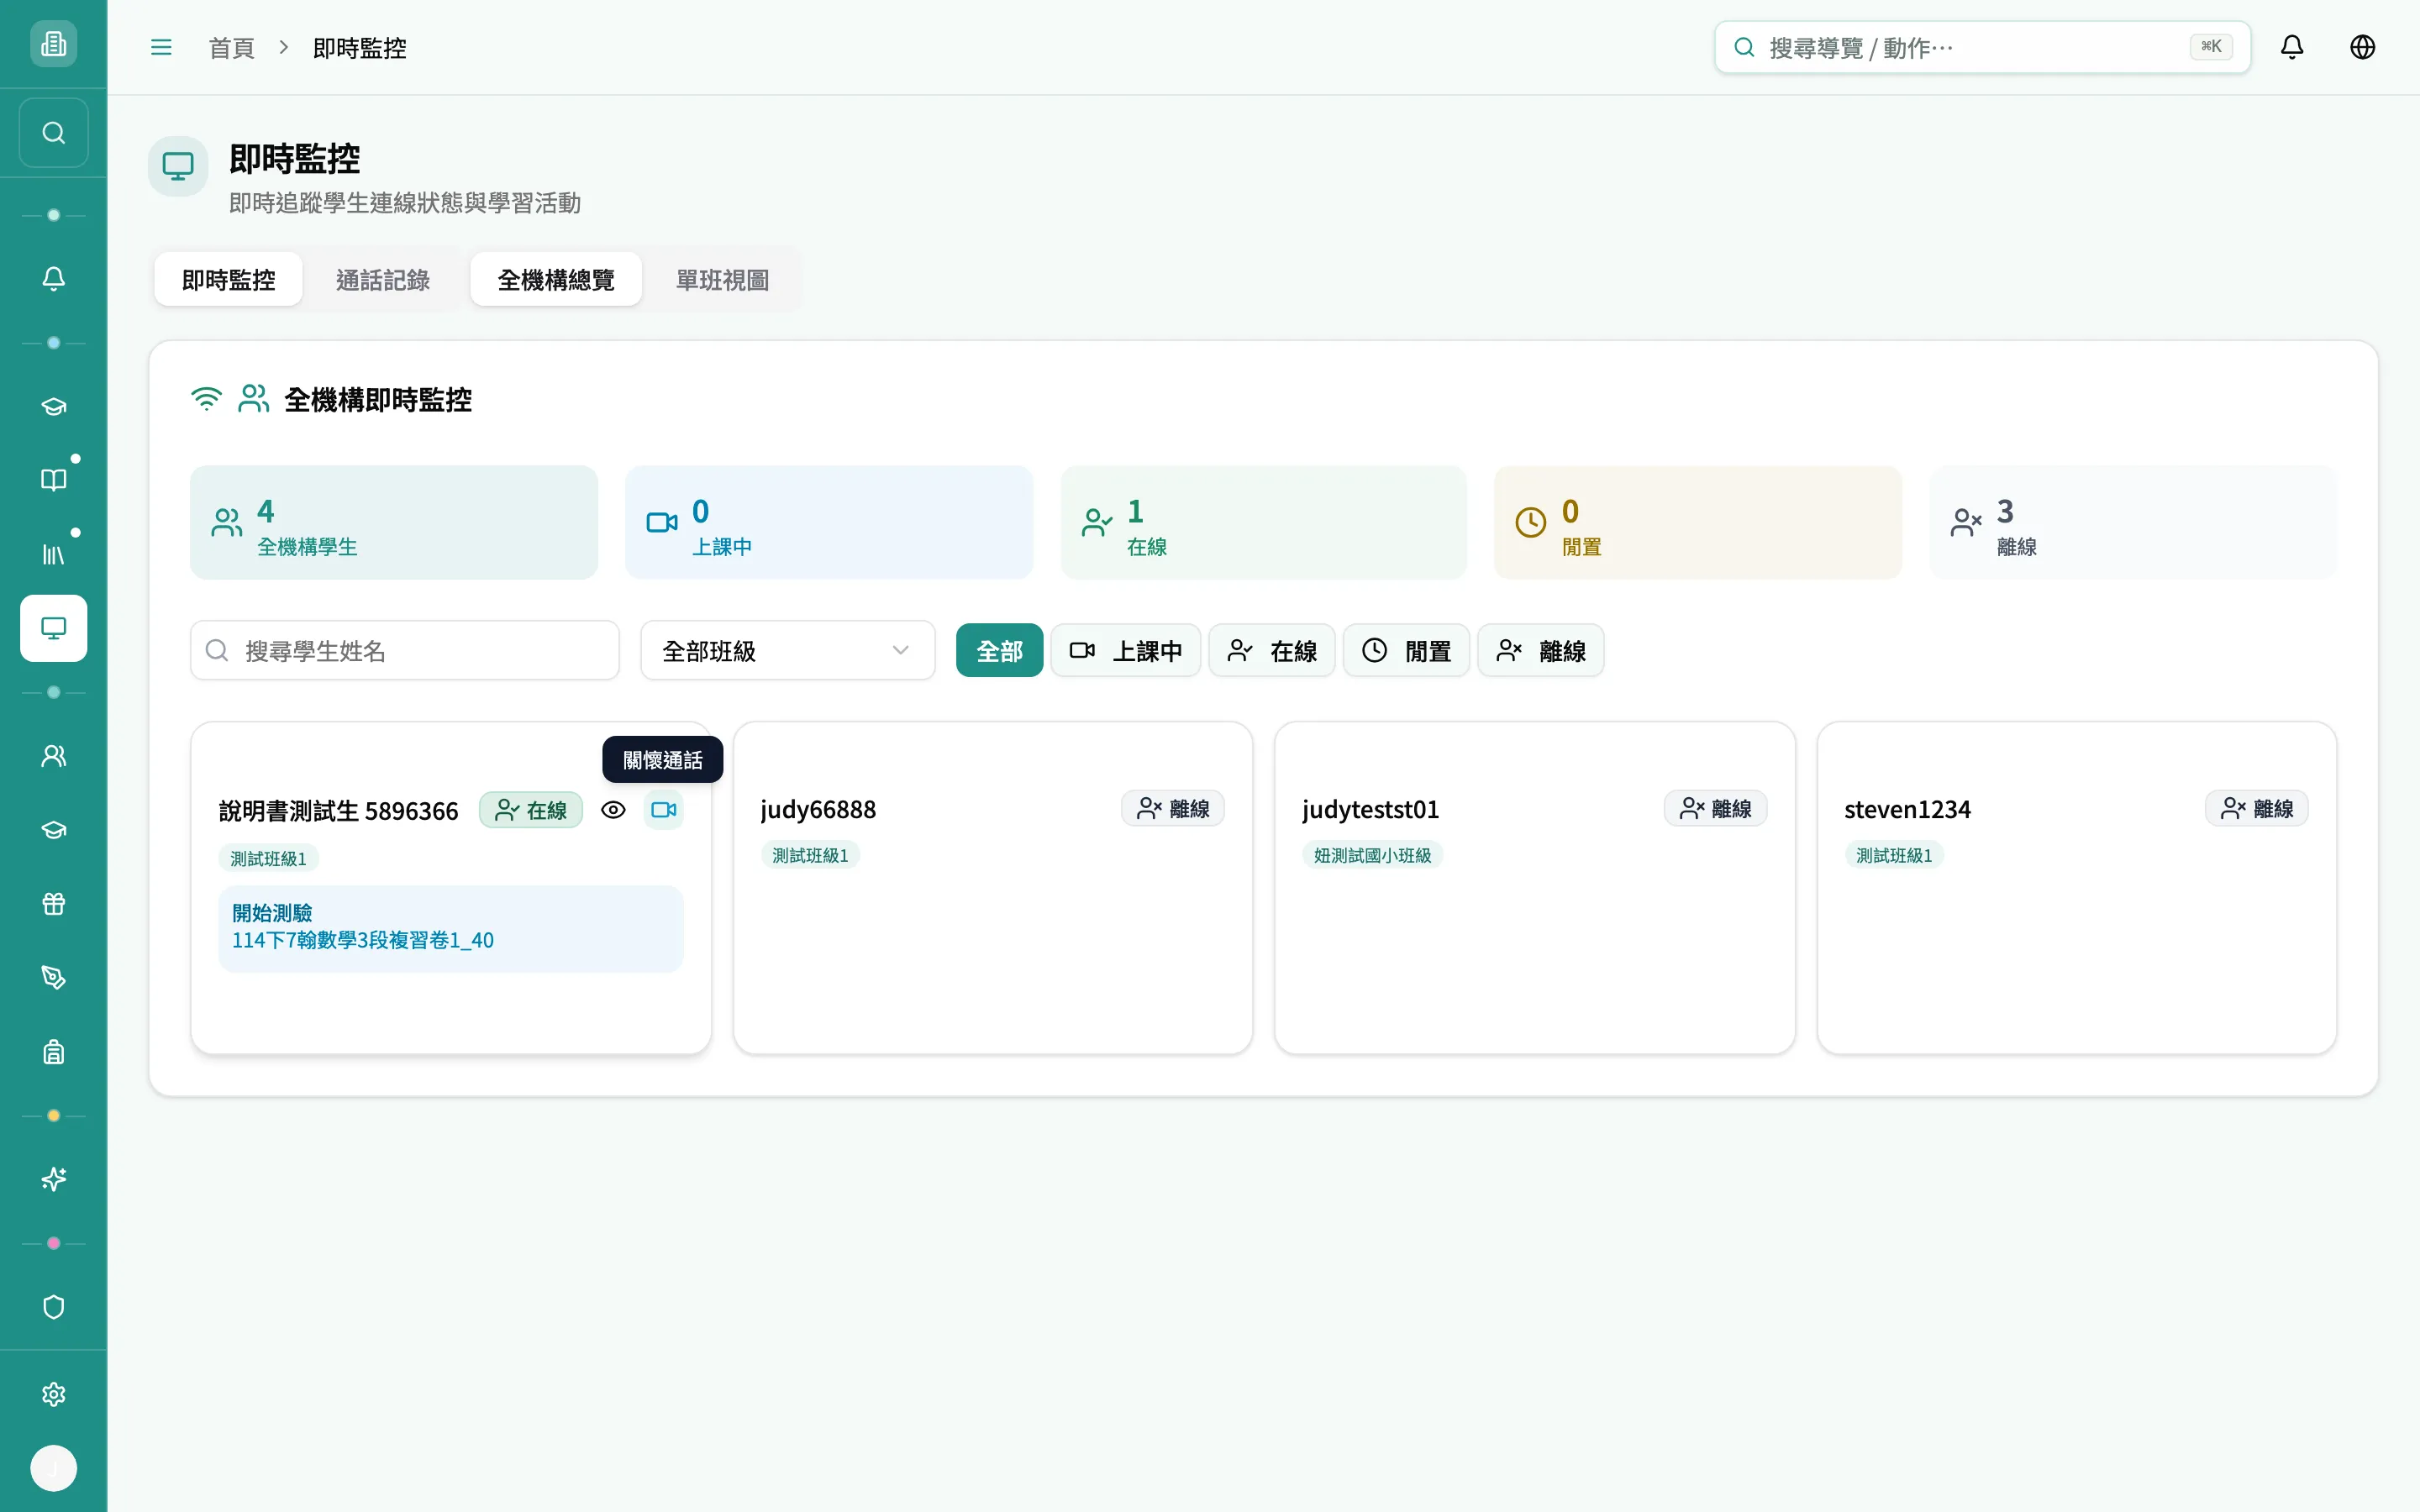Click the page header monitor icon
This screenshot has width=2420, height=1512.
pyautogui.click(x=178, y=166)
